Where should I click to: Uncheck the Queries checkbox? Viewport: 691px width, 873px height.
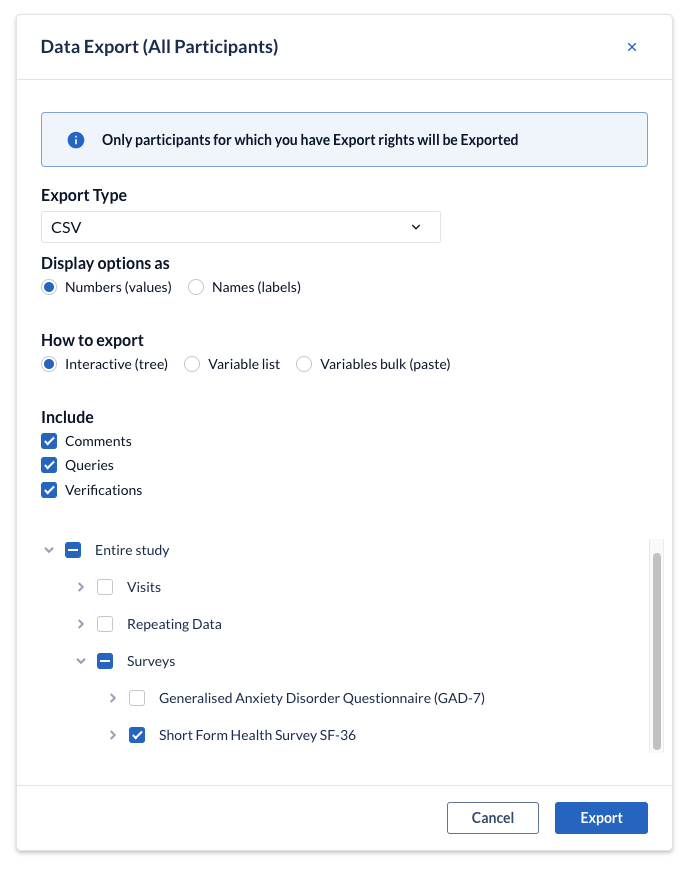pyautogui.click(x=49, y=465)
